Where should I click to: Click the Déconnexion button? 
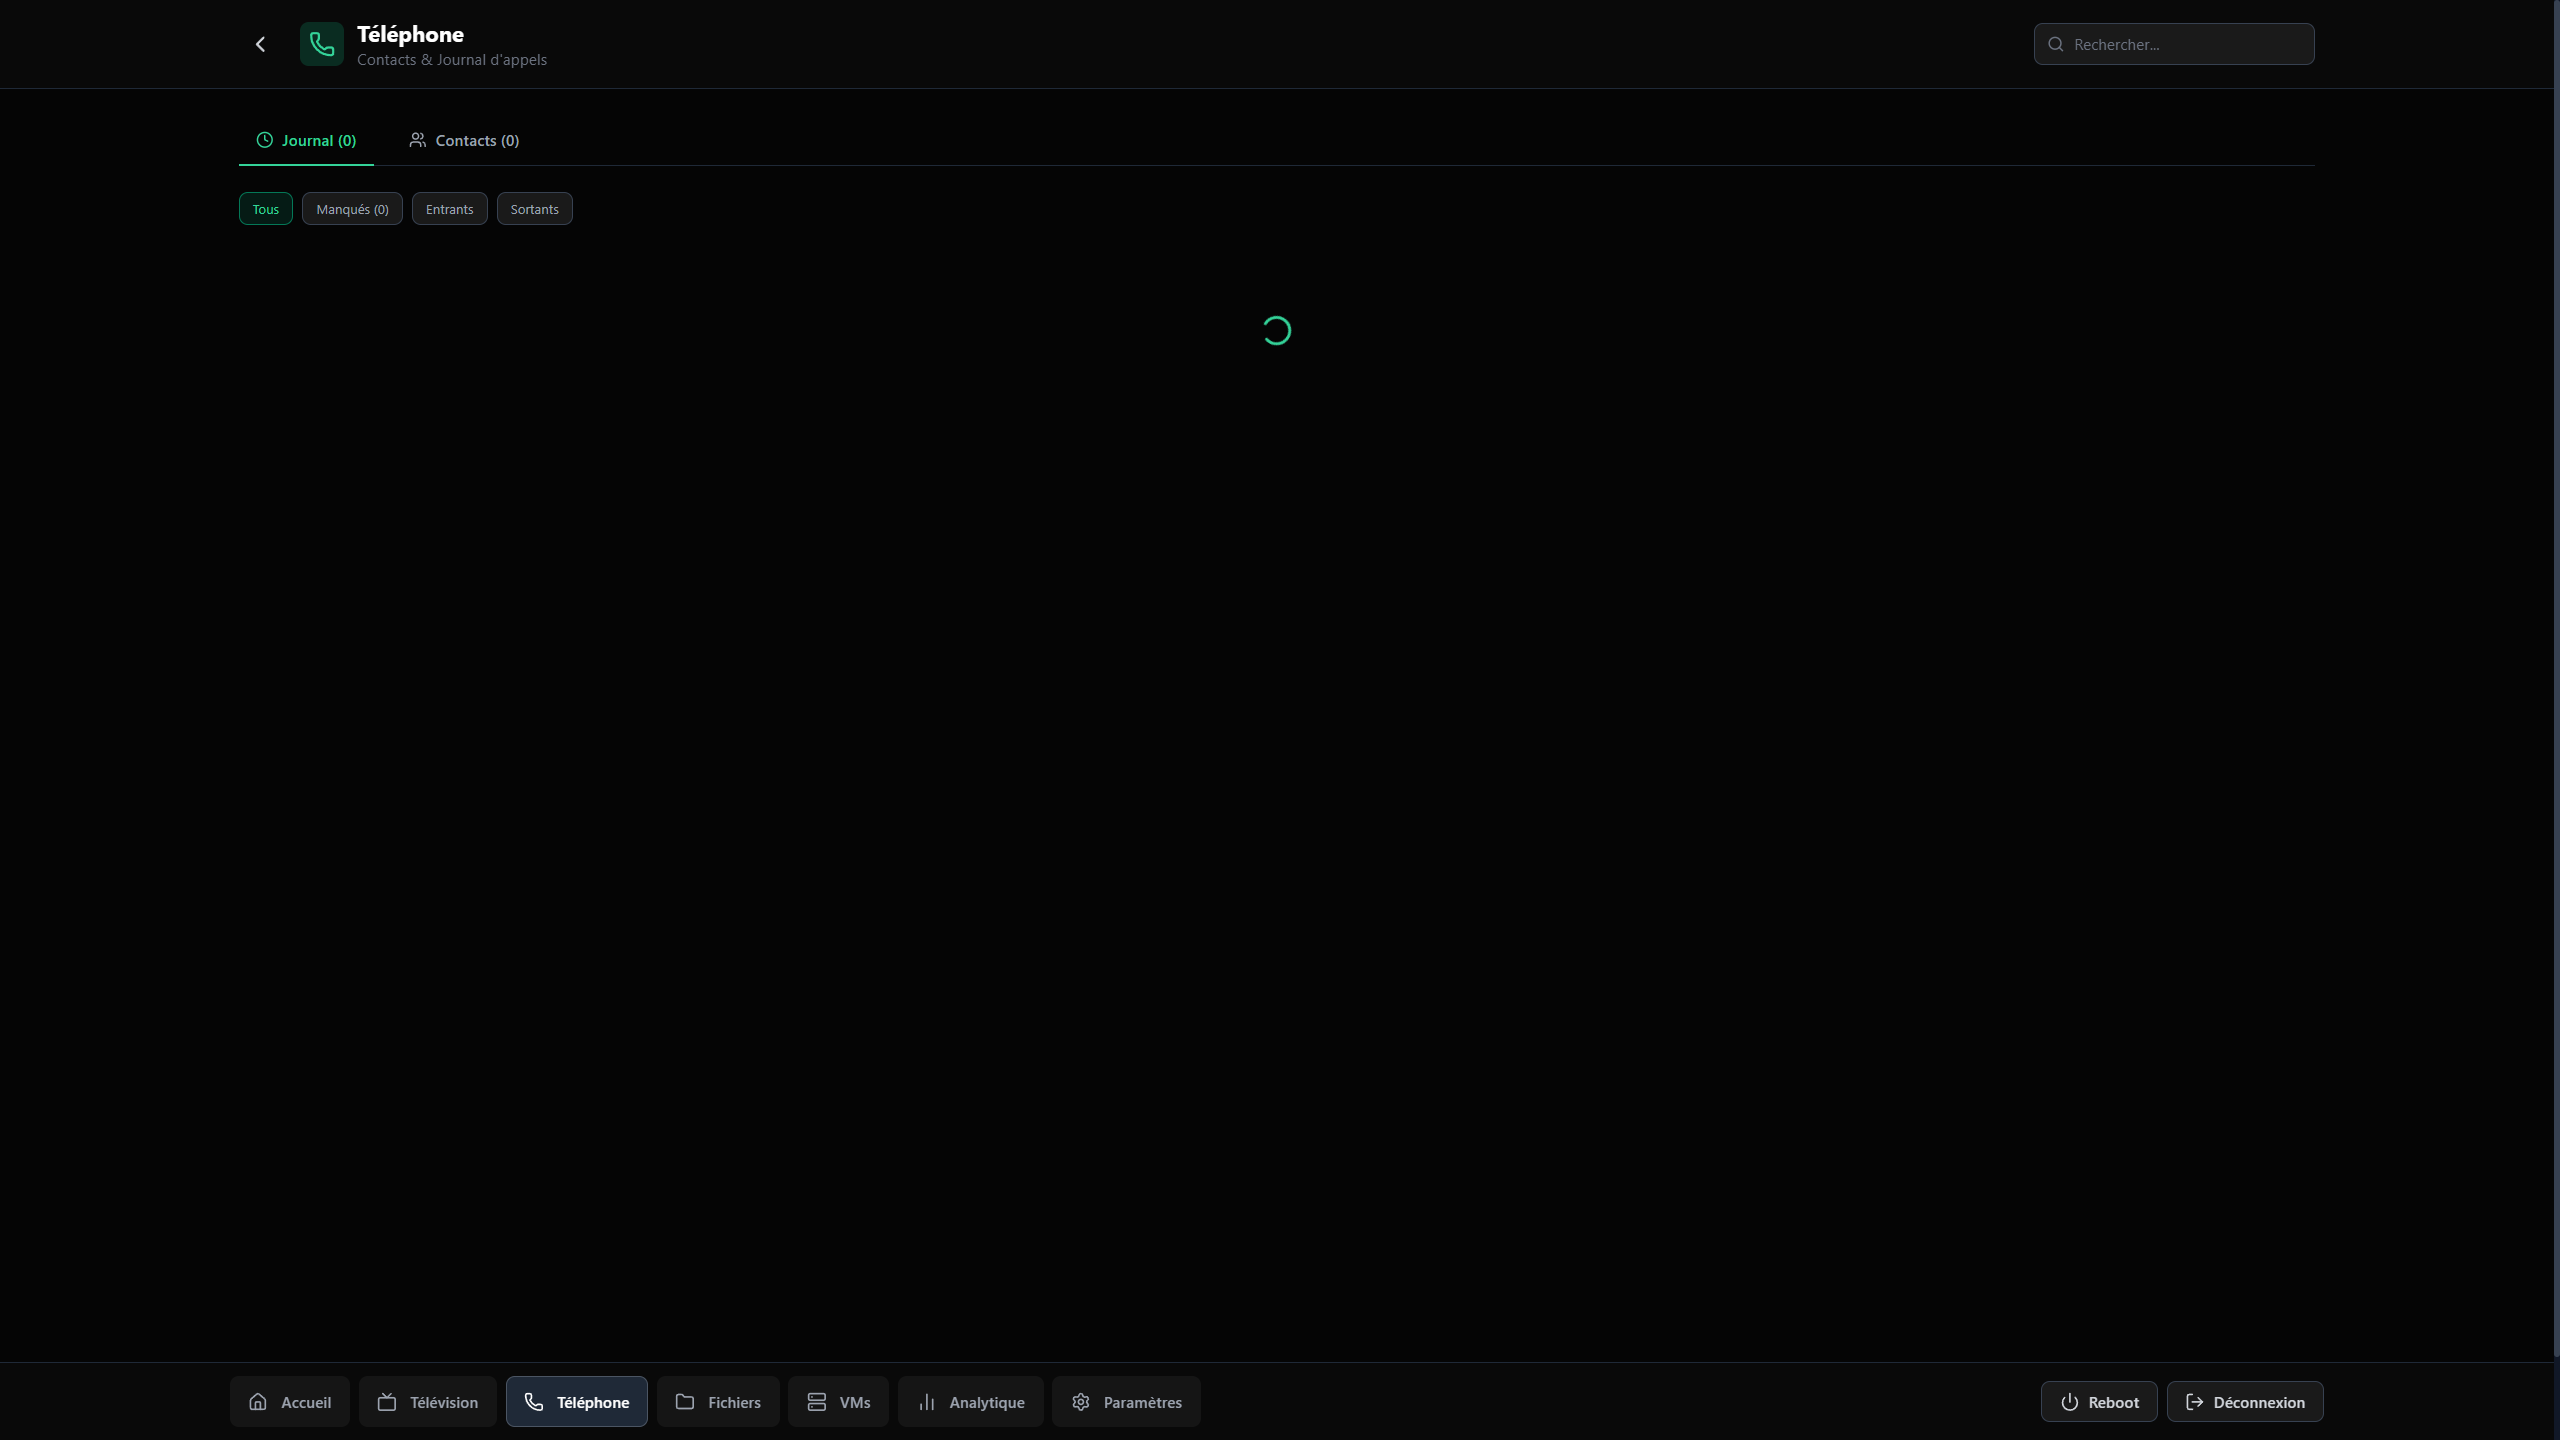coord(2245,1402)
